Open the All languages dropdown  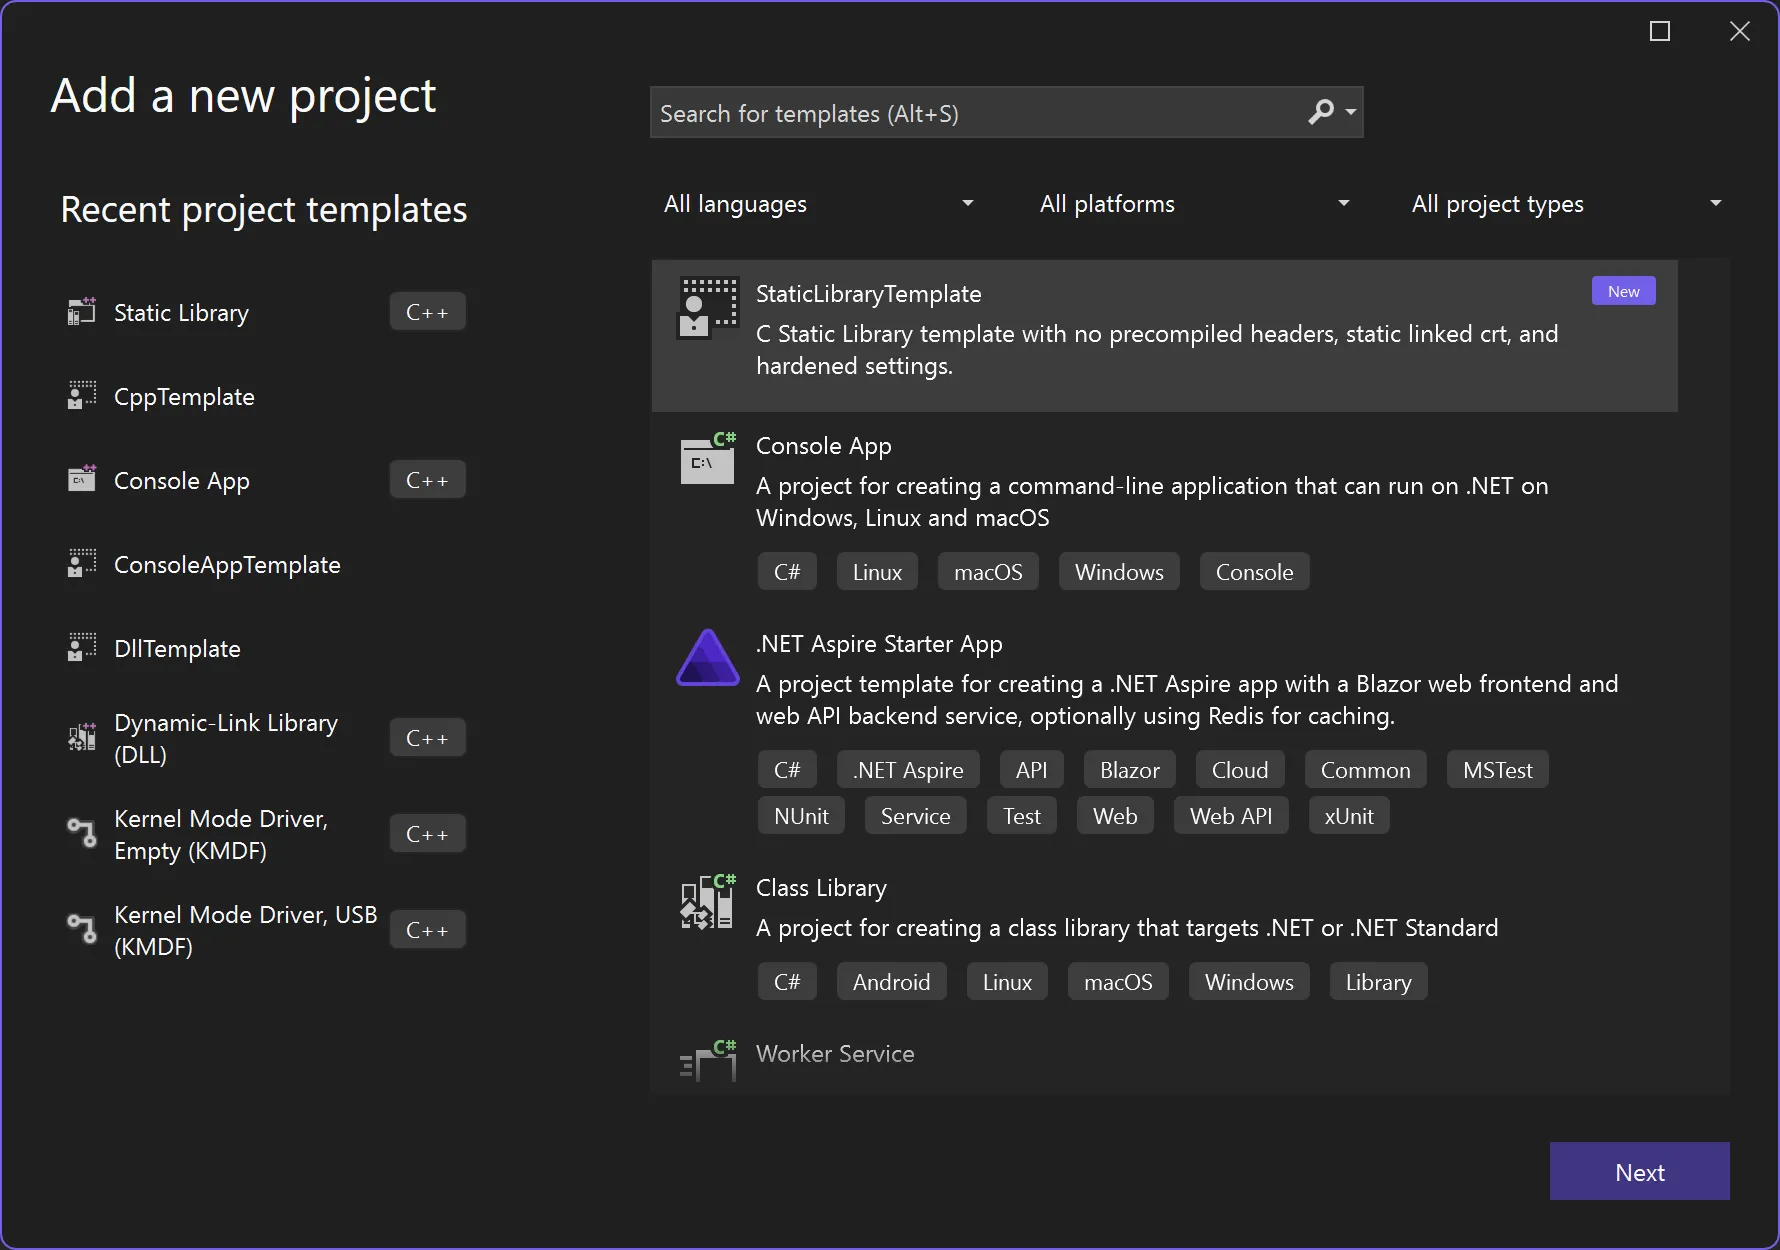coord(818,204)
